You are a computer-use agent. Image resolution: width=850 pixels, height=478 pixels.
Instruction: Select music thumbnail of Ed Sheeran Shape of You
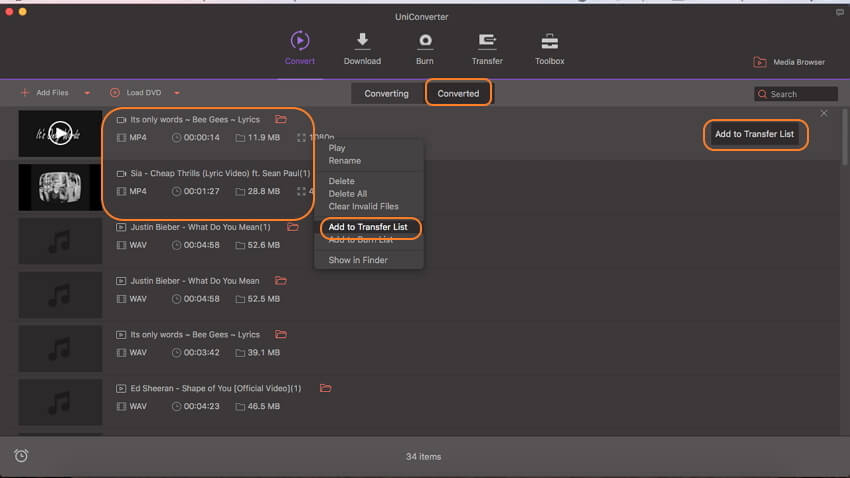tap(60, 402)
